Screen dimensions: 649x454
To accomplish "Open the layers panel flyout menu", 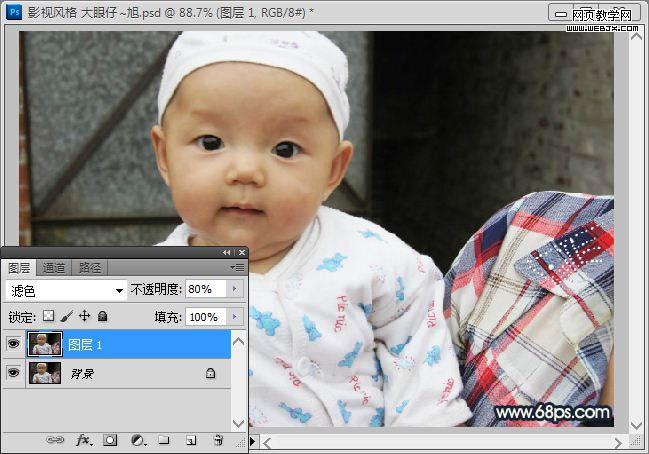I will pyautogui.click(x=237, y=268).
